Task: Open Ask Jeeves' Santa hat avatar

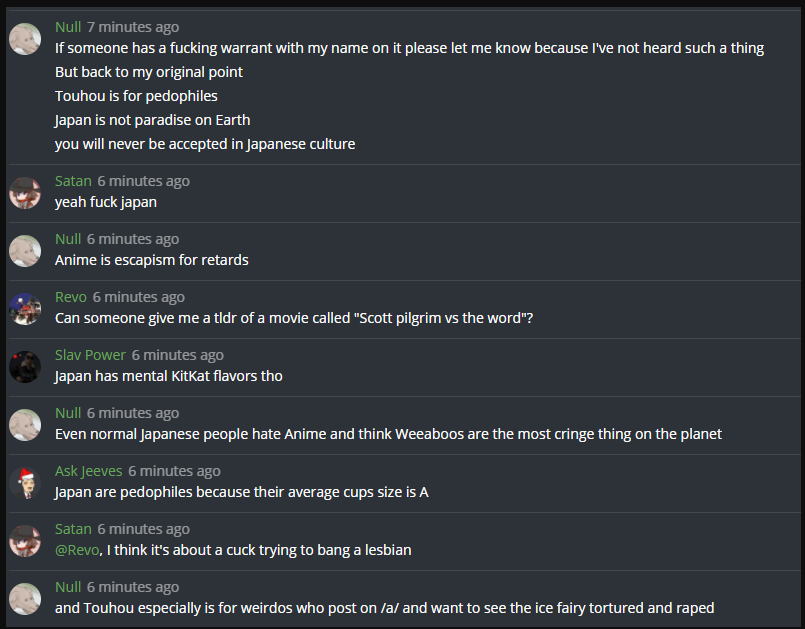Action: pos(25,482)
